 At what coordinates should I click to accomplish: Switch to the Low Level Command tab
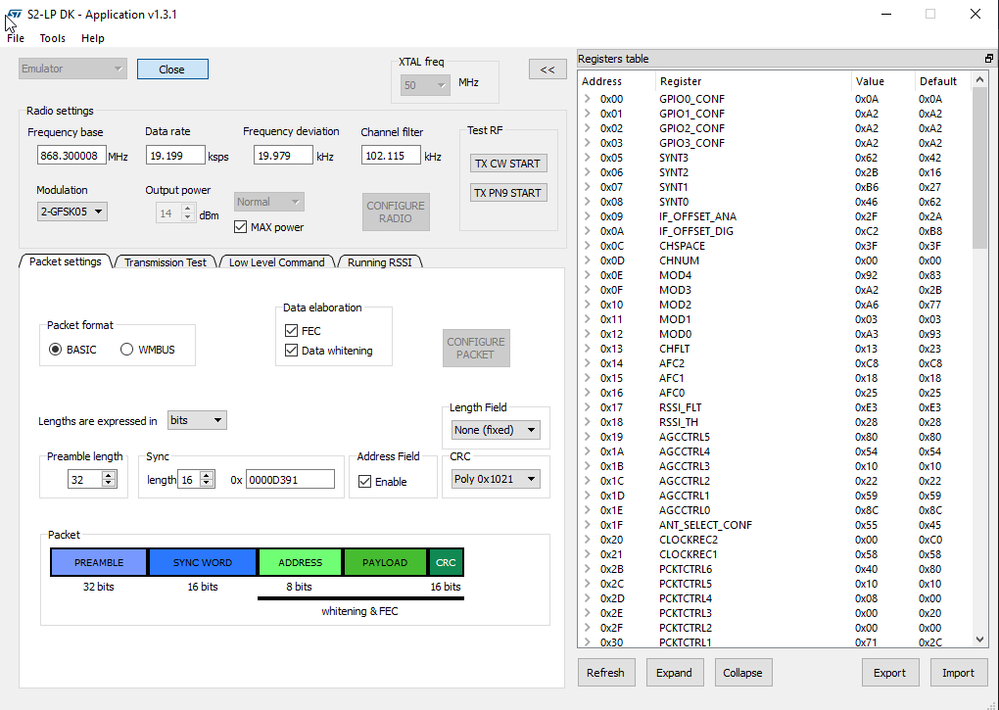click(x=277, y=262)
